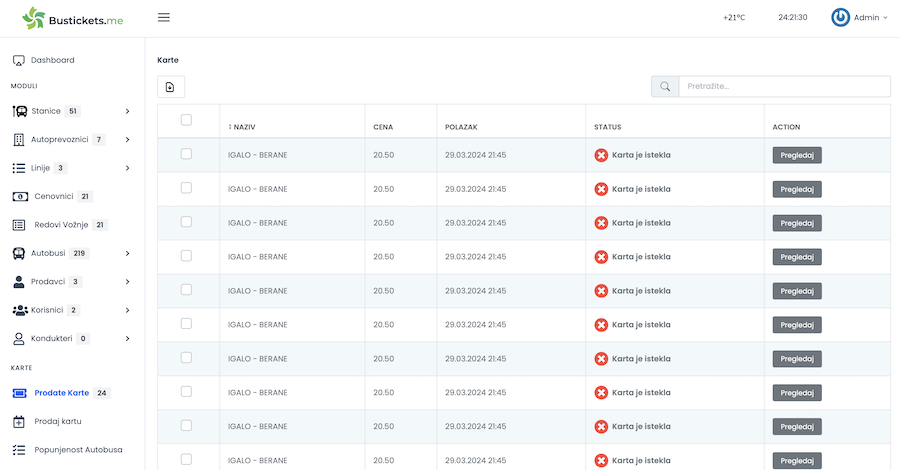Toggle the hamburger sidebar menu icon
The image size is (900, 470).
(164, 17)
